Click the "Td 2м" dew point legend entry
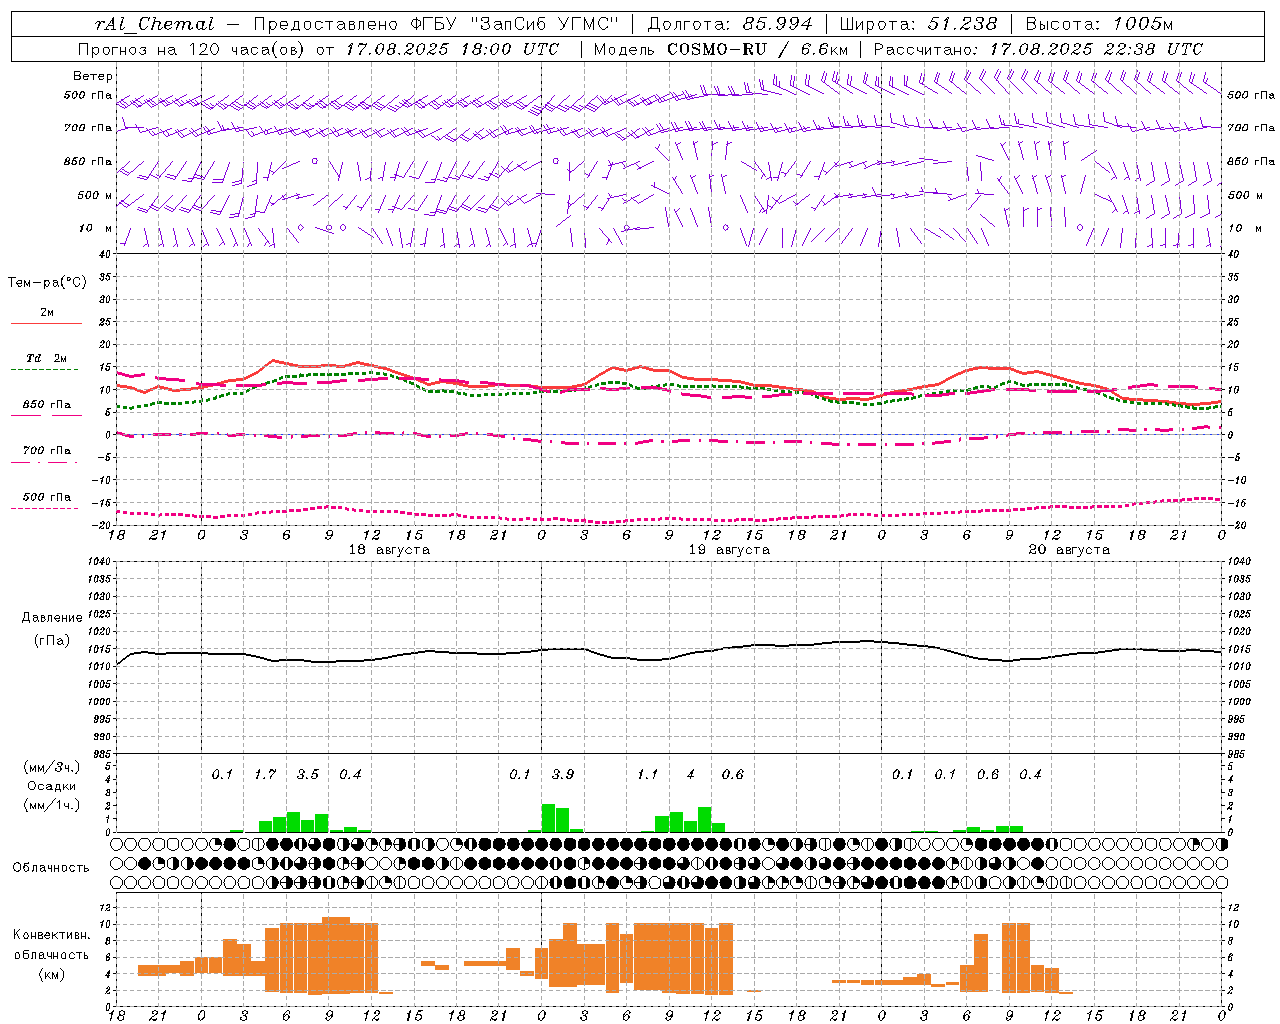Image resolution: width=1280 pixels, height=1024 pixels. point(47,358)
